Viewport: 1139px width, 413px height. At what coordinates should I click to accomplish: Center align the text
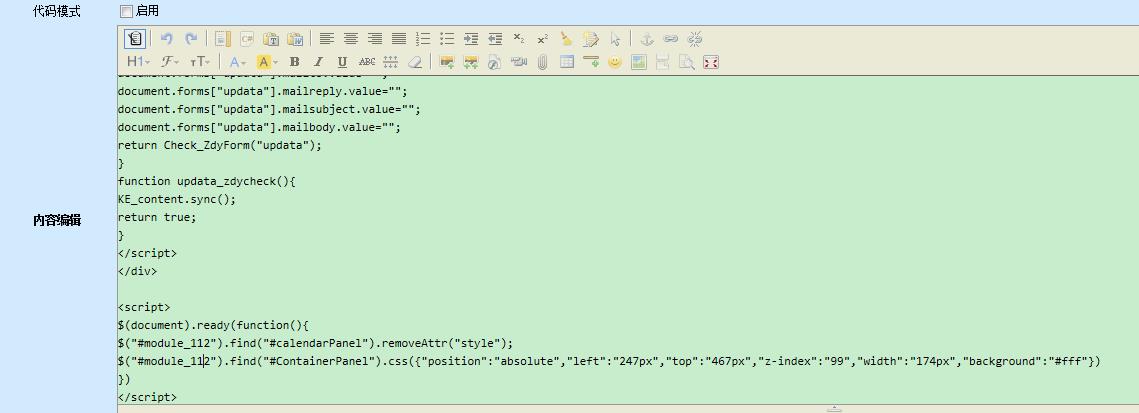pyautogui.click(x=351, y=39)
